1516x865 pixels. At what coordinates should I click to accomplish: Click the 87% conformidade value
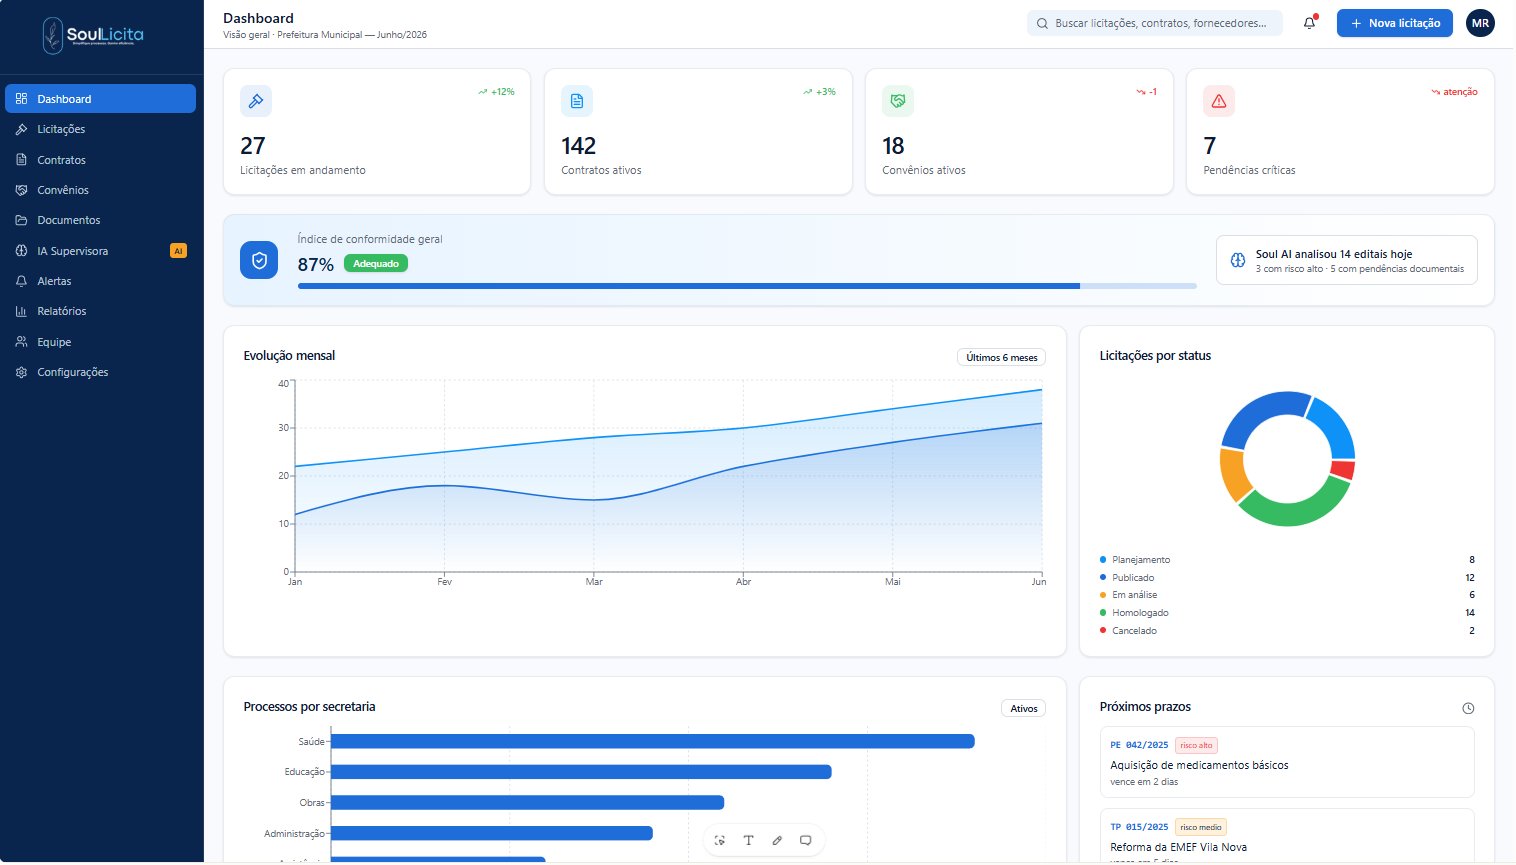tap(316, 264)
